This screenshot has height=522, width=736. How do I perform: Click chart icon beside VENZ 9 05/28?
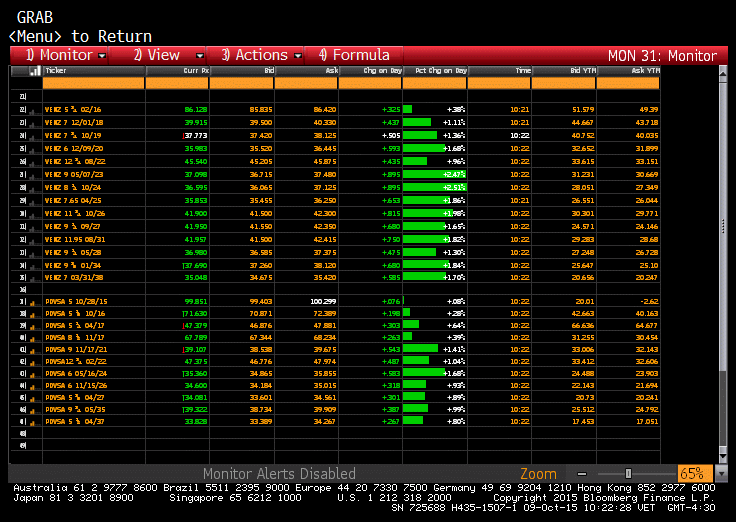pos(33,254)
